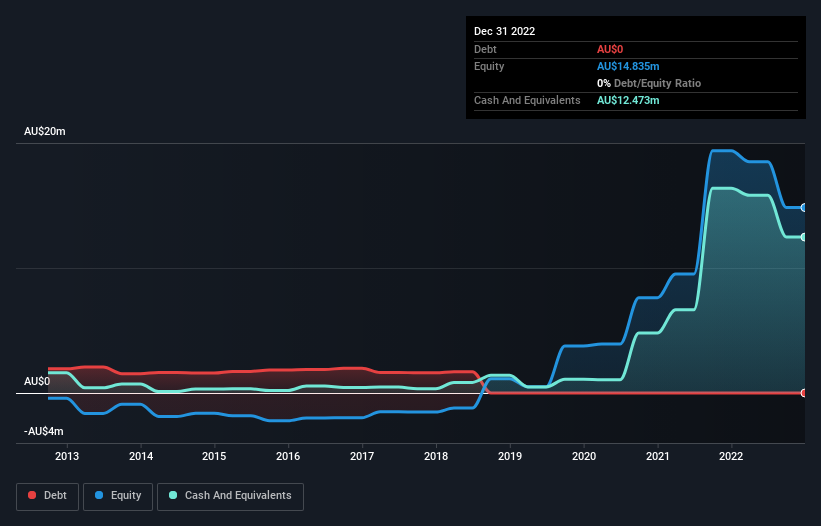
Task: Click the 2021 x-axis label
Action: tap(658, 456)
